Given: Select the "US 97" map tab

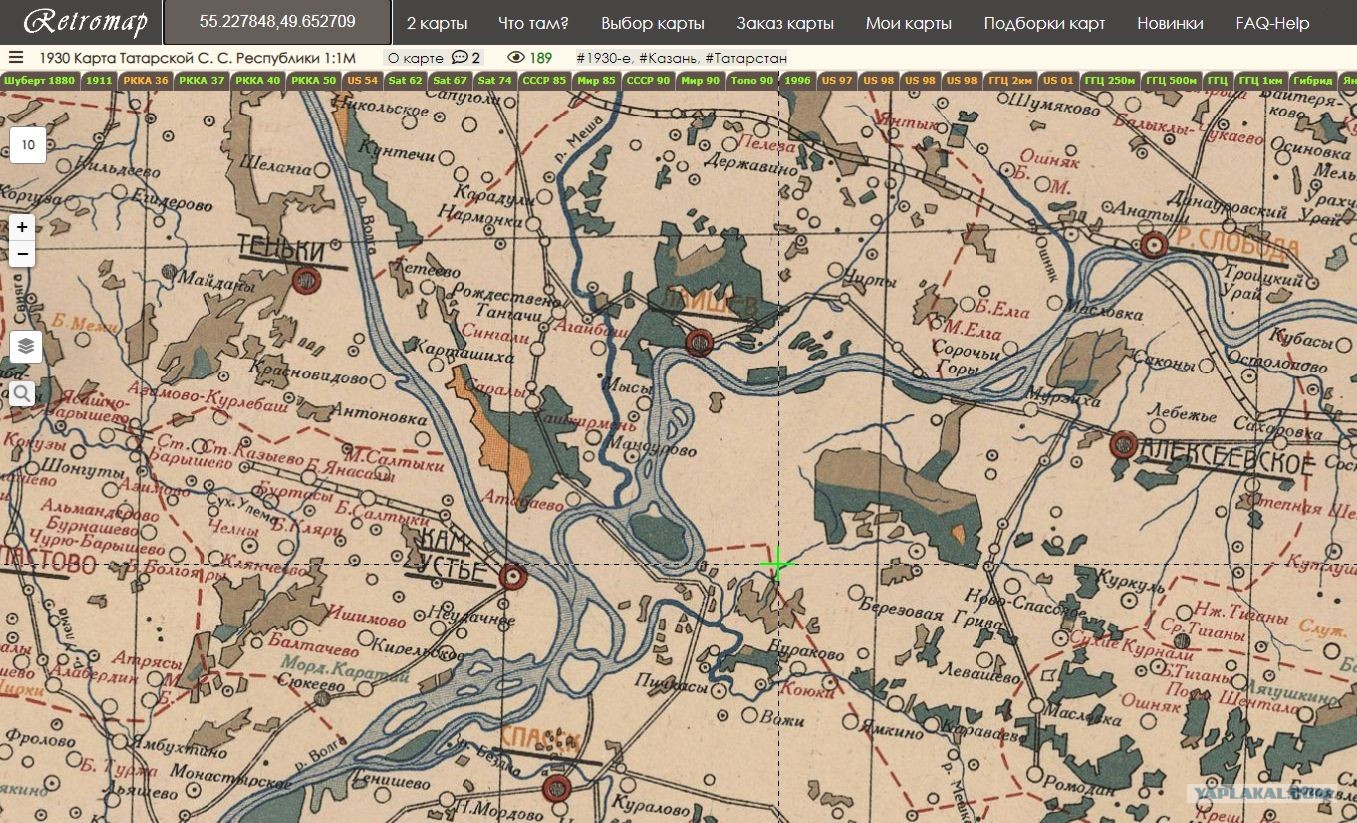Looking at the screenshot, I should click(837, 80).
